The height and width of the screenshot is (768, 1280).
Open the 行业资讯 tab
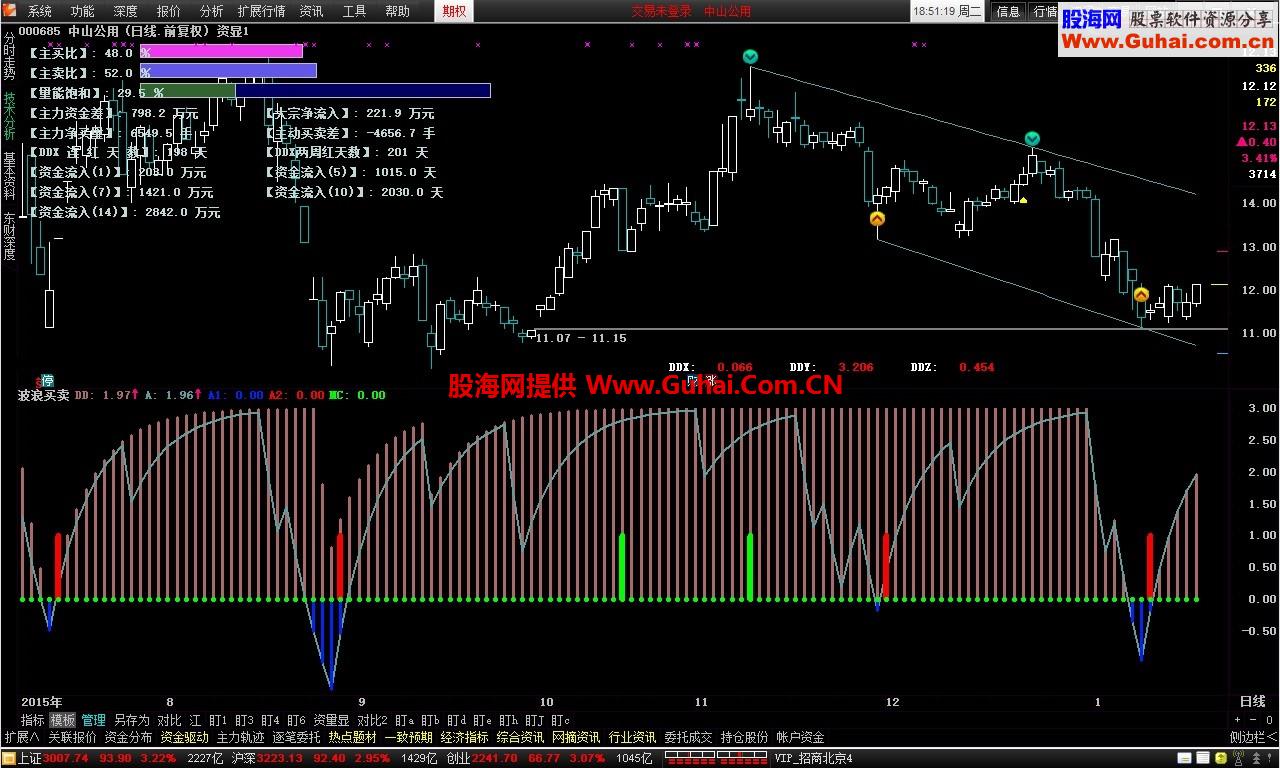[x=633, y=737]
